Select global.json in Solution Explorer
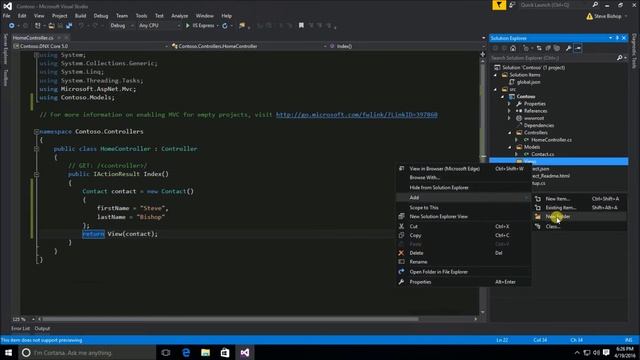The image size is (640, 360). [x=529, y=82]
